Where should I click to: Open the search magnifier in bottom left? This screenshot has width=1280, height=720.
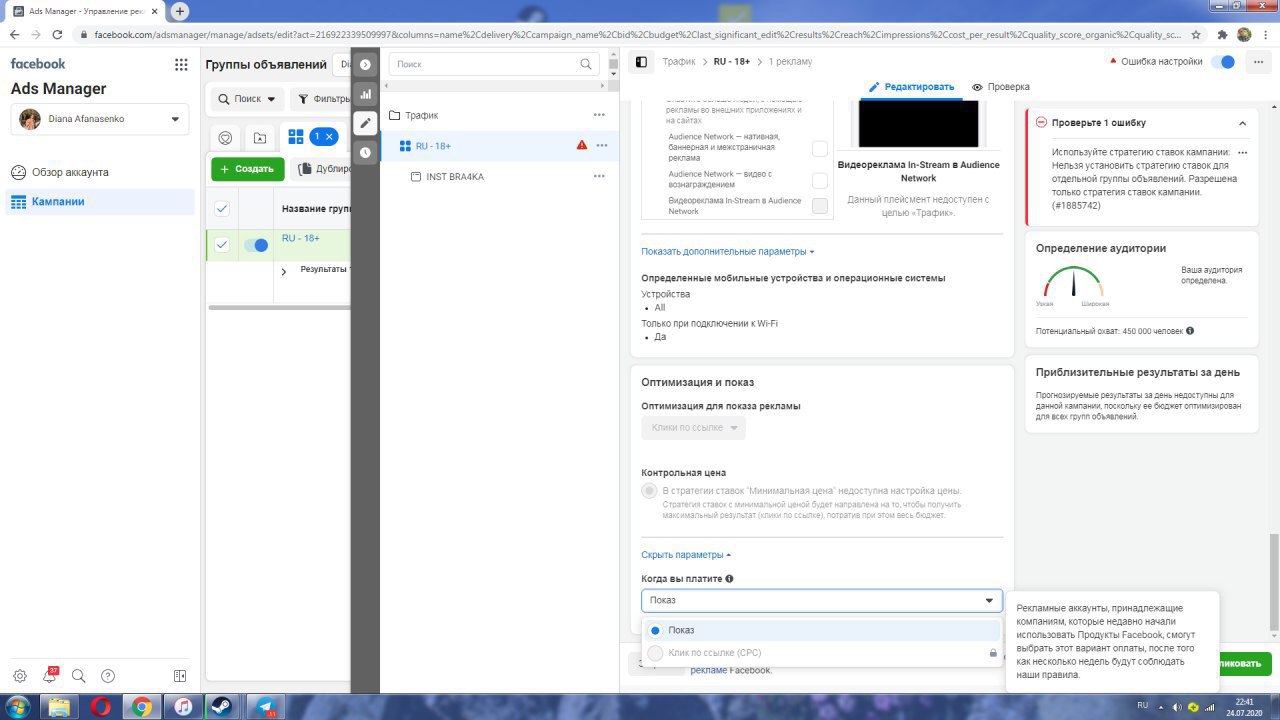(79, 676)
